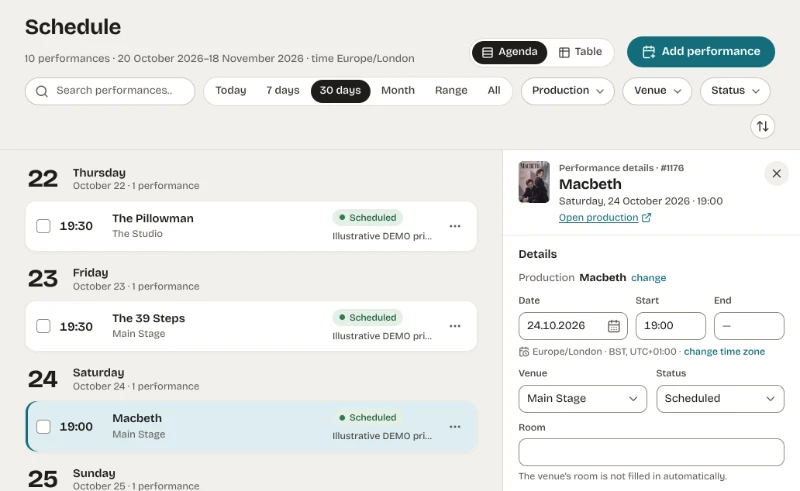Open the date picker calendar icon

[x=614, y=326]
